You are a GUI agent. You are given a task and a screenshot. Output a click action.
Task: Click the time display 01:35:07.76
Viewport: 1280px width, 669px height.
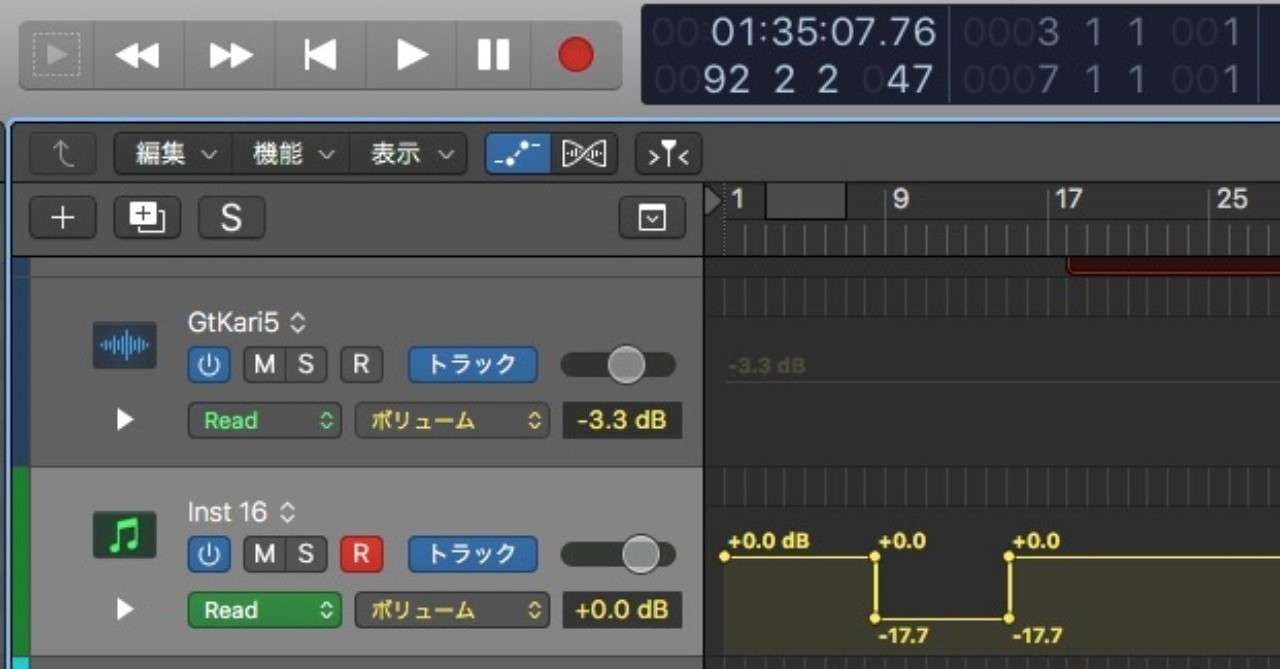pos(823,33)
